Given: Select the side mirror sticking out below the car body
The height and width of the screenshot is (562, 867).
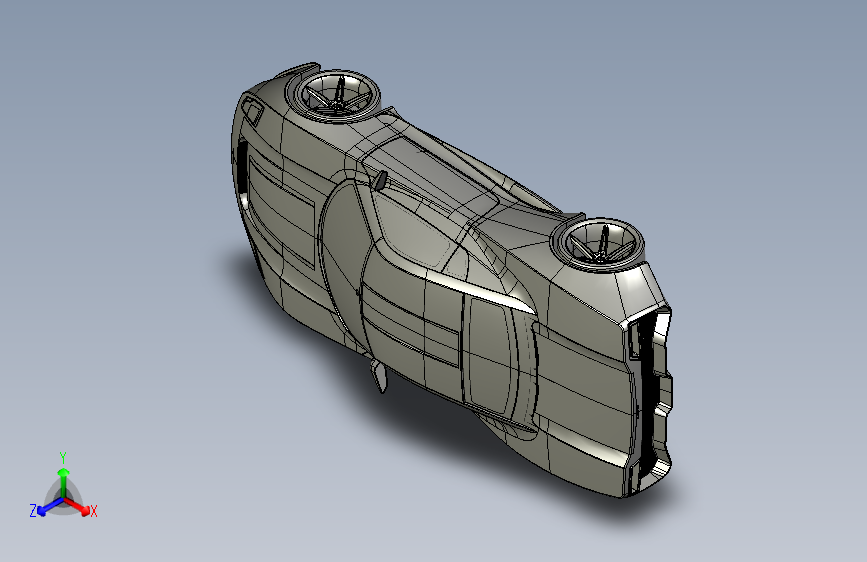Looking at the screenshot, I should (x=379, y=376).
